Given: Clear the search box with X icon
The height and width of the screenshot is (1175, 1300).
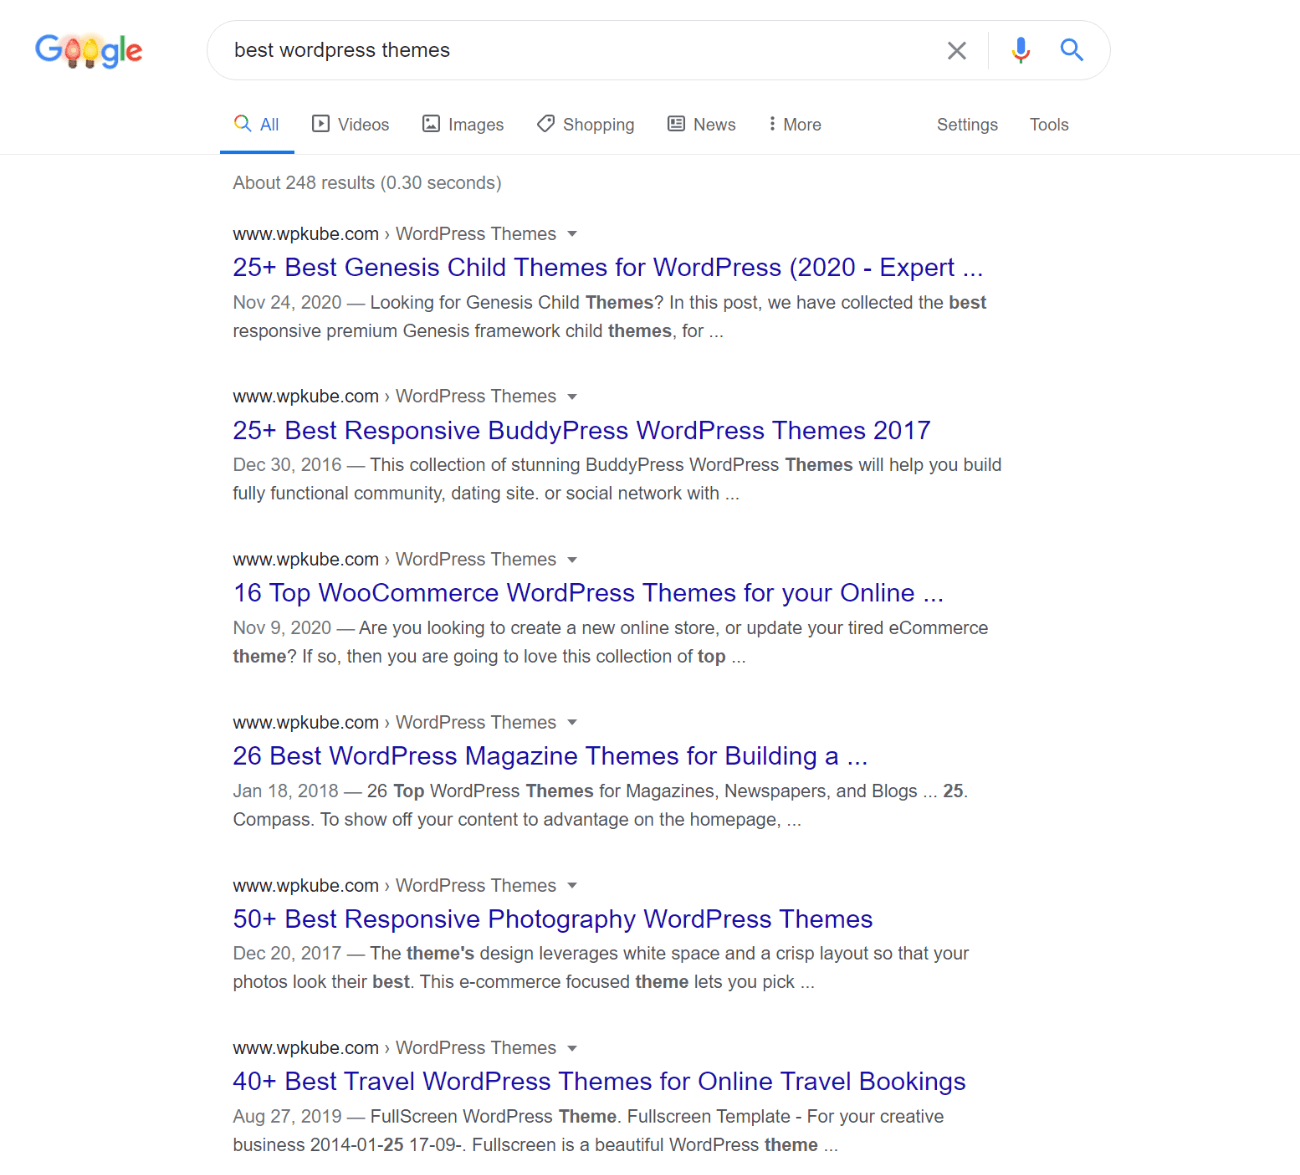Looking at the screenshot, I should (957, 50).
